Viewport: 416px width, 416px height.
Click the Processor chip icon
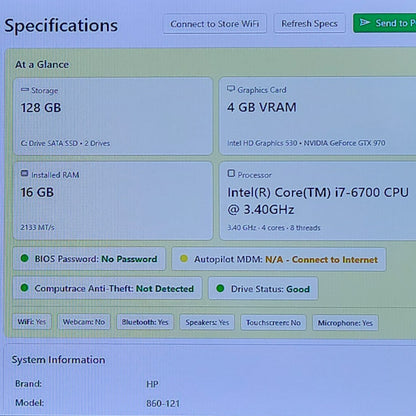(231, 173)
